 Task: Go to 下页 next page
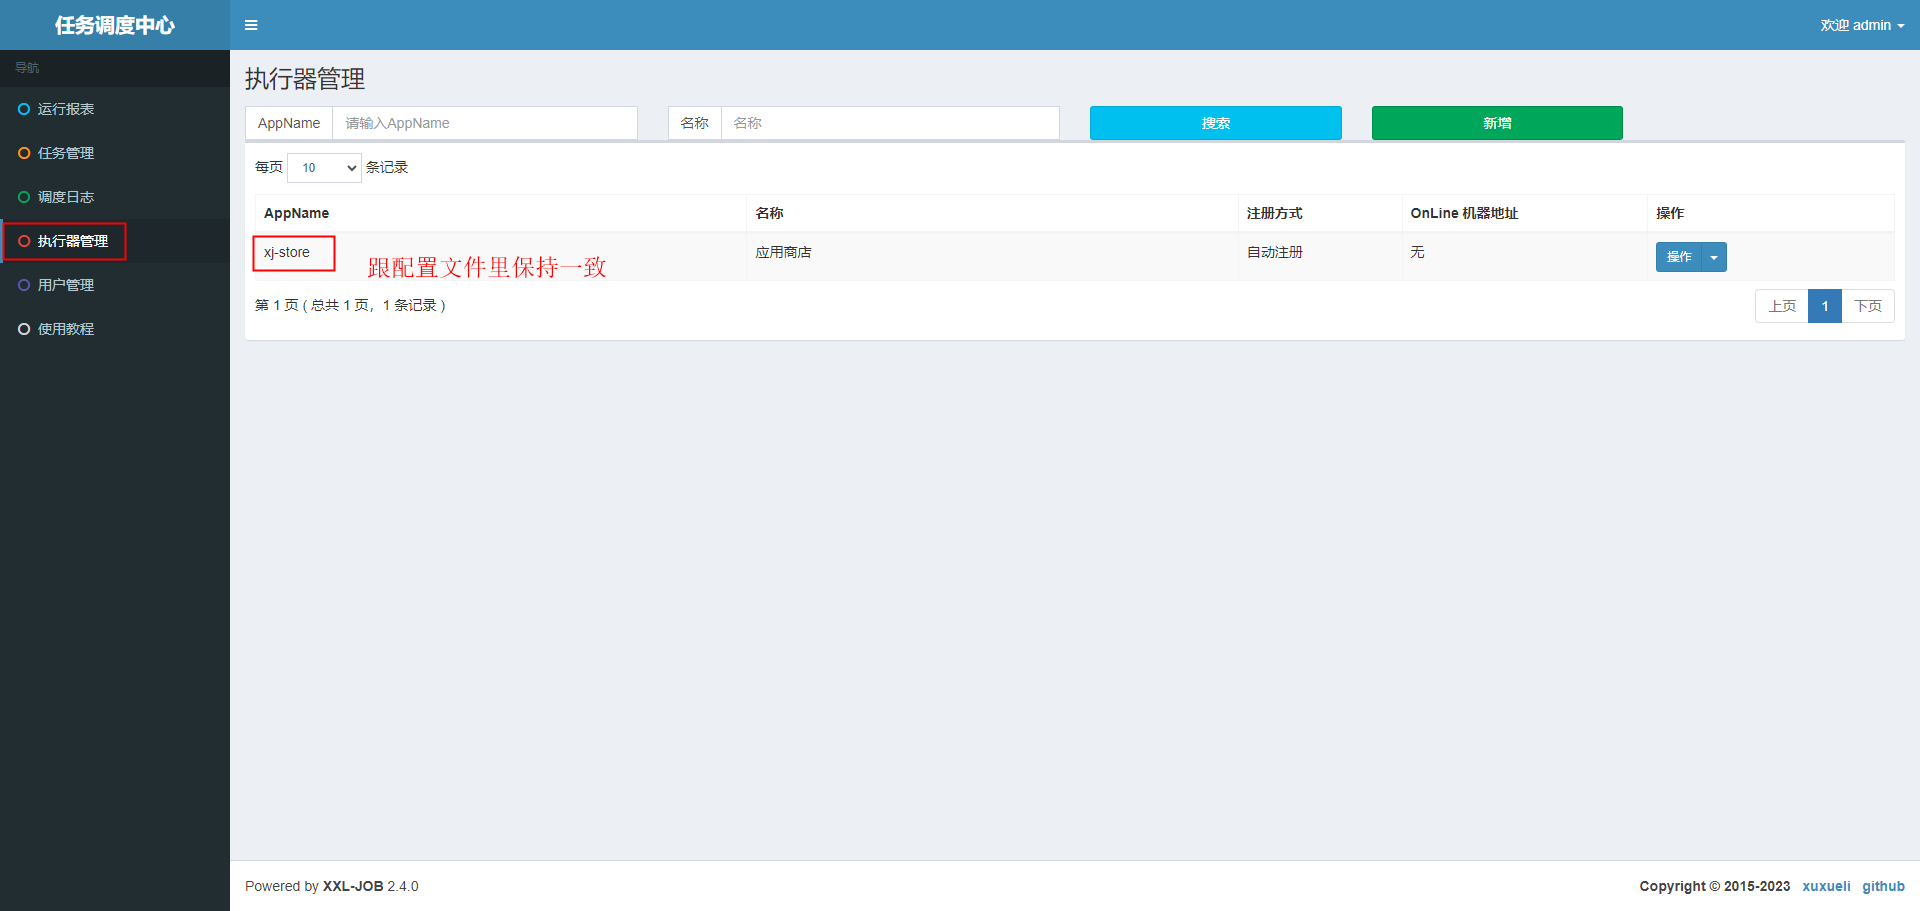(1868, 306)
